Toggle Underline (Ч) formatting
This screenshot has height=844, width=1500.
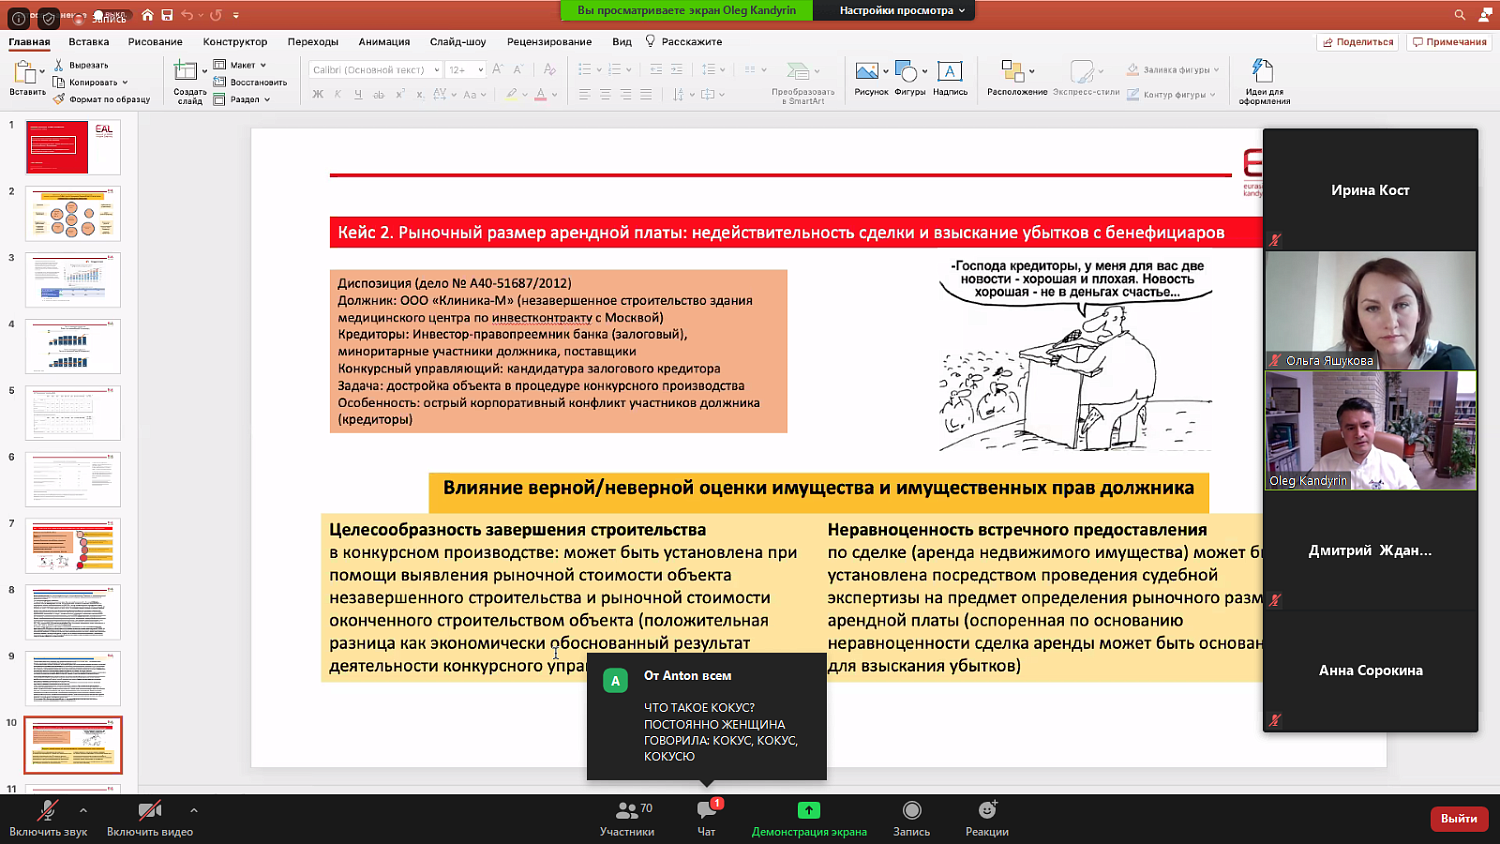coord(358,94)
